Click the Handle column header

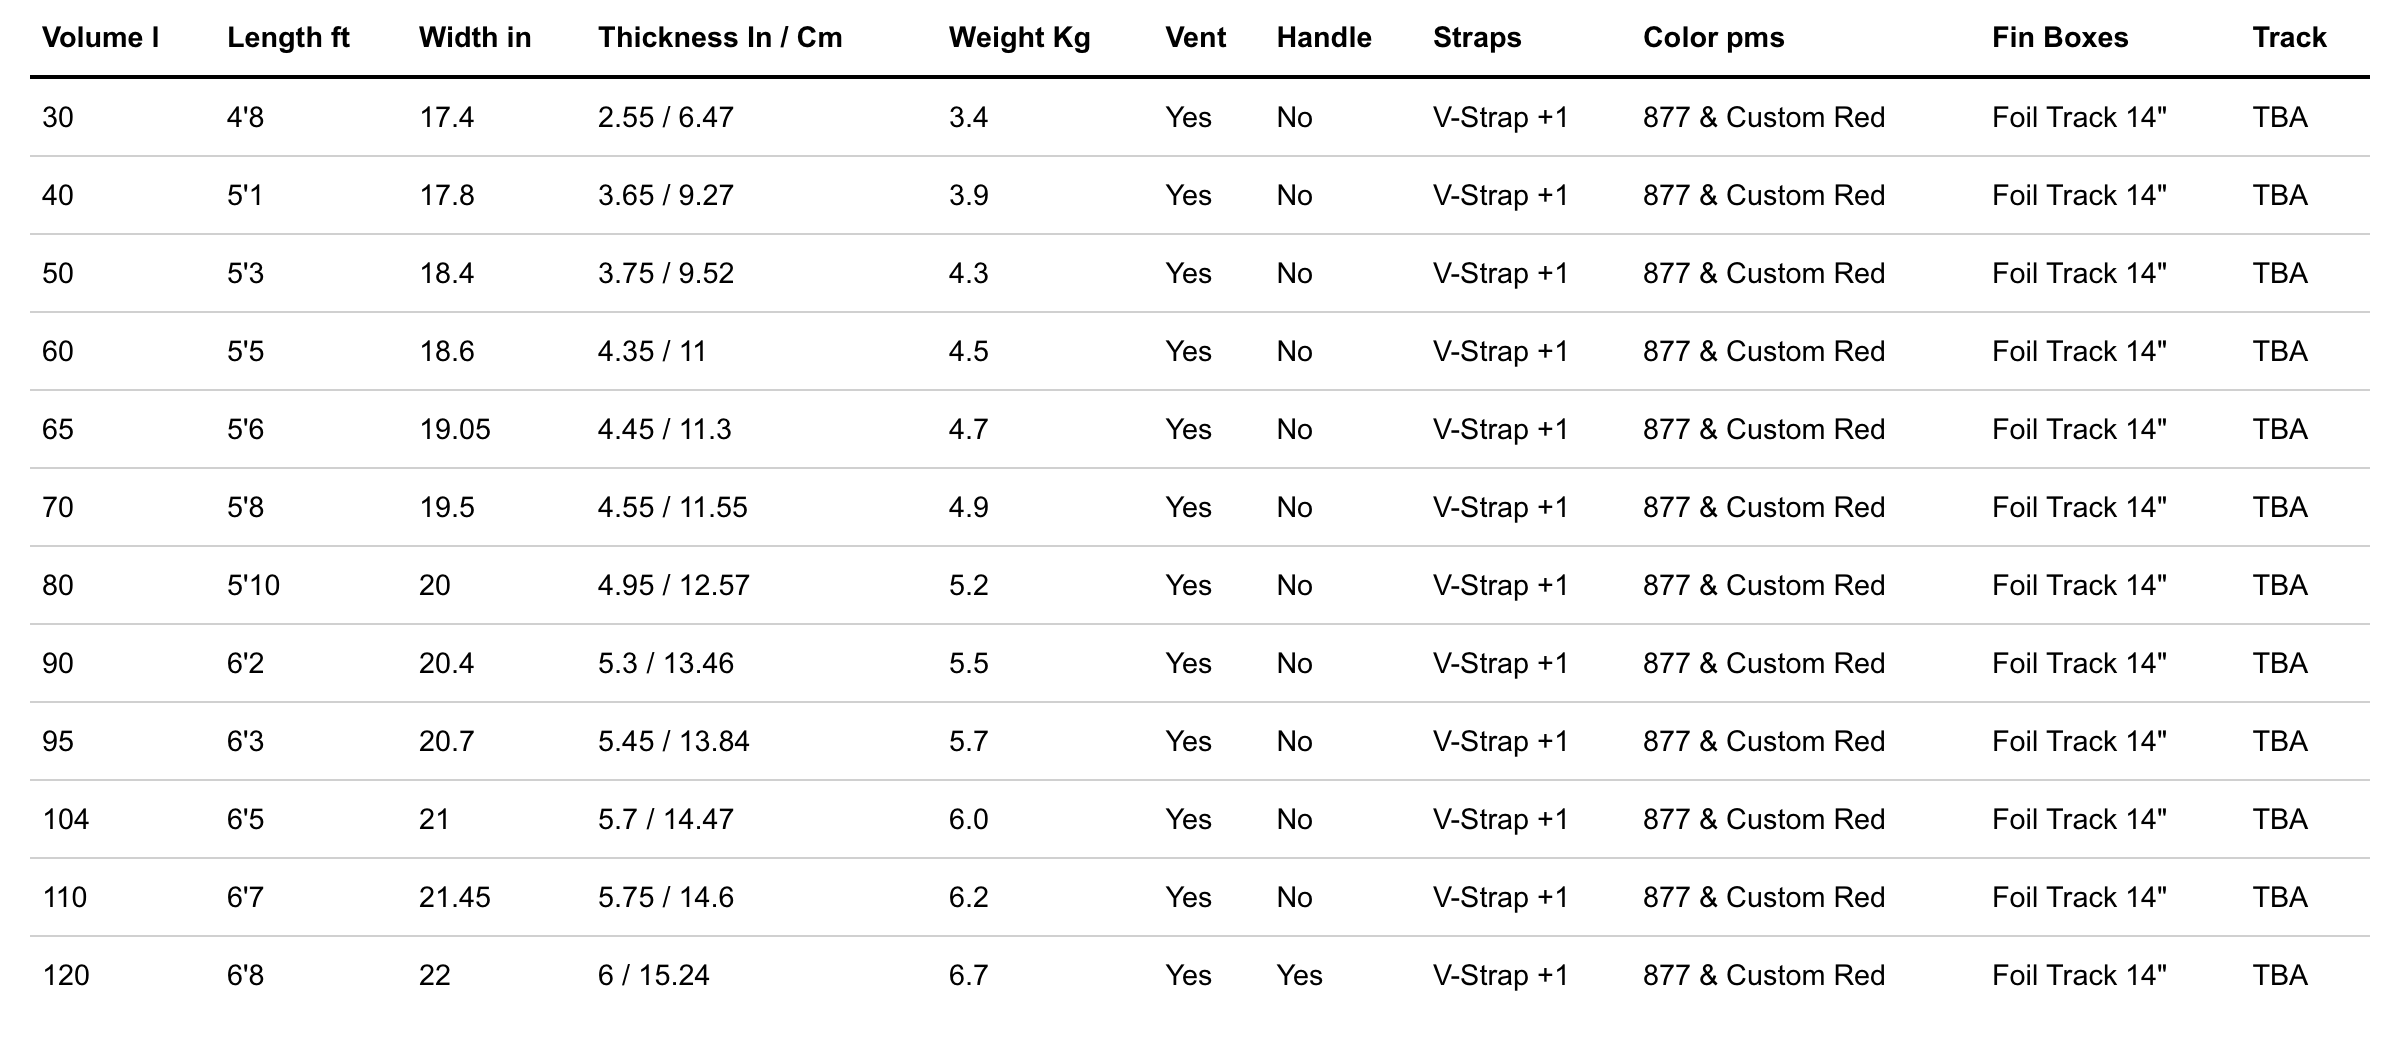click(1324, 38)
